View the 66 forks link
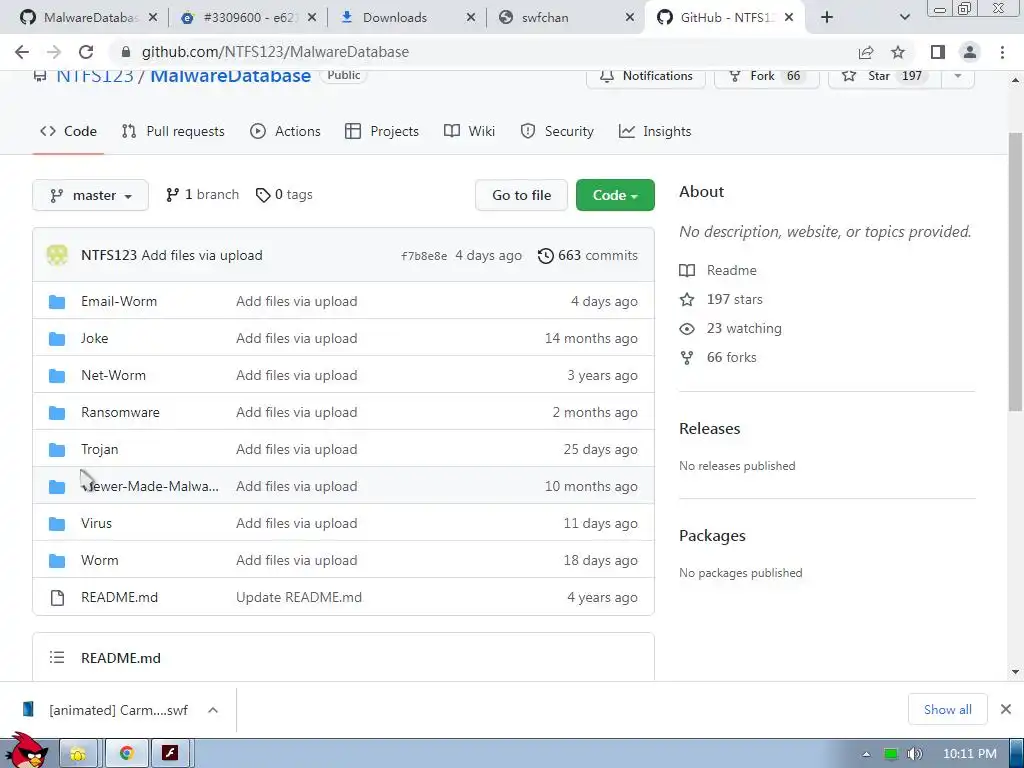The height and width of the screenshot is (768, 1024). click(731, 357)
